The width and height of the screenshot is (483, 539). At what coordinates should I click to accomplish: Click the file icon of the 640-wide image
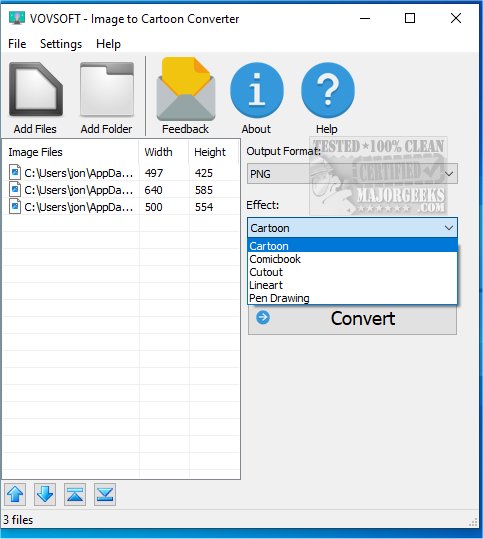pyautogui.click(x=14, y=189)
